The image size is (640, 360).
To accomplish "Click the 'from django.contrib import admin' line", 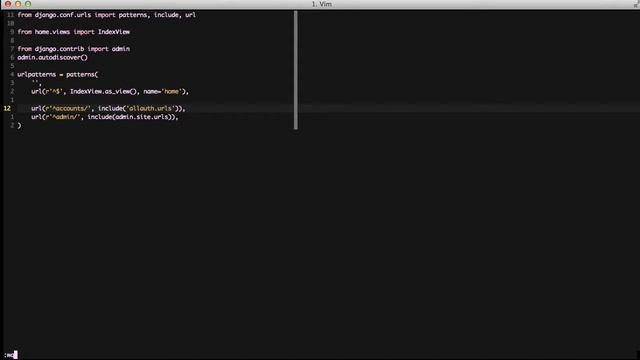I will pos(73,49).
